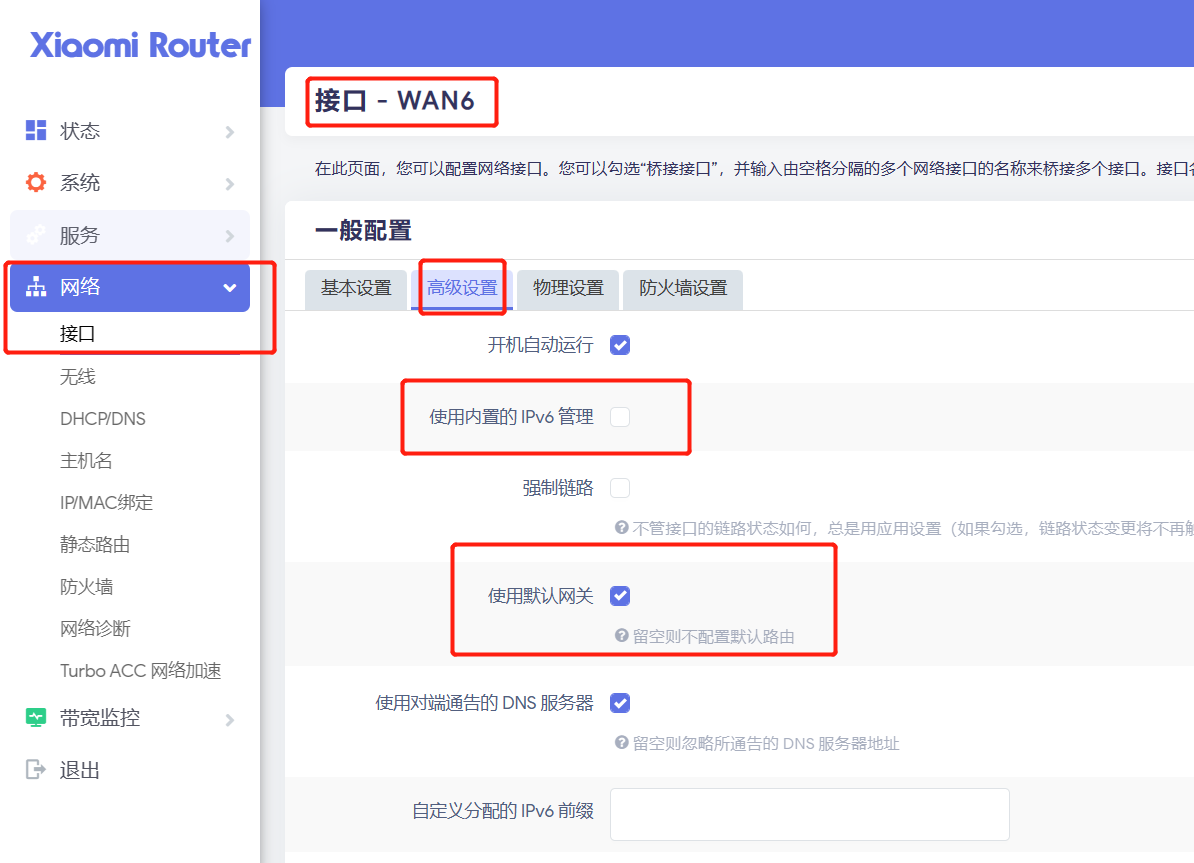Viewport: 1194px width, 863px height.
Task: Select the 状态 status icon in sidebar
Action: (35, 130)
